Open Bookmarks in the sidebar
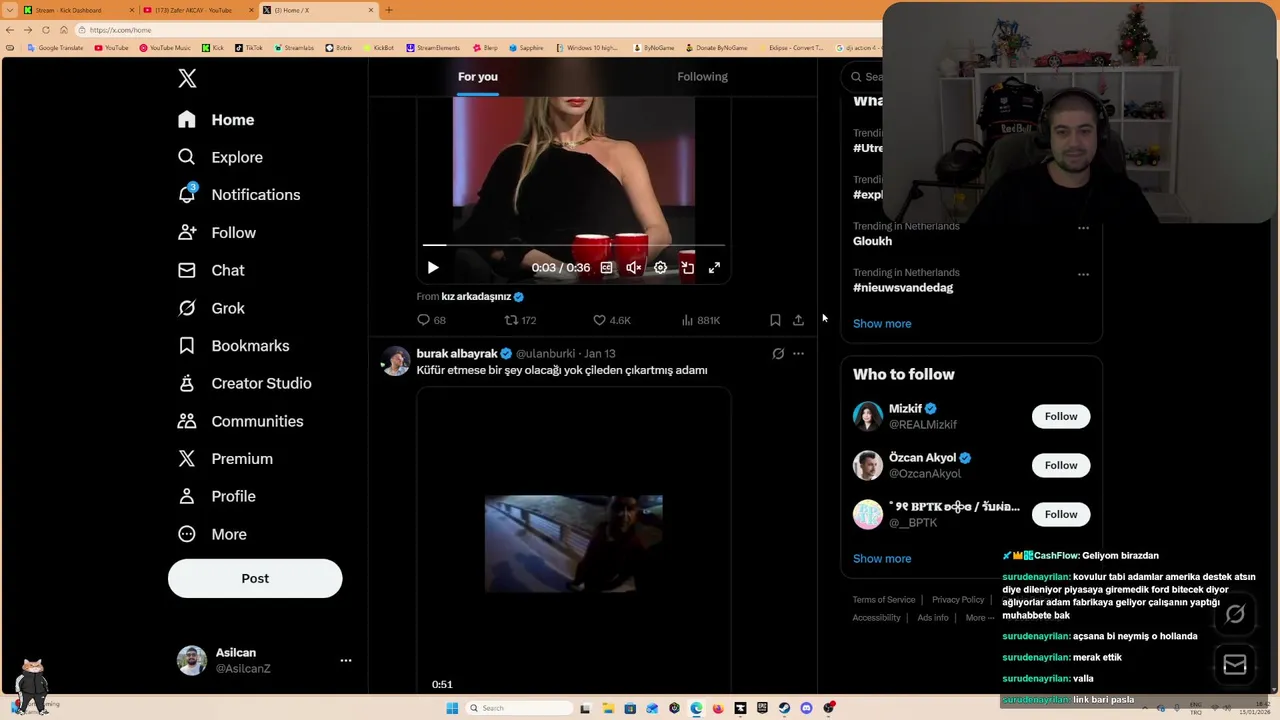1280x720 pixels. click(233, 346)
